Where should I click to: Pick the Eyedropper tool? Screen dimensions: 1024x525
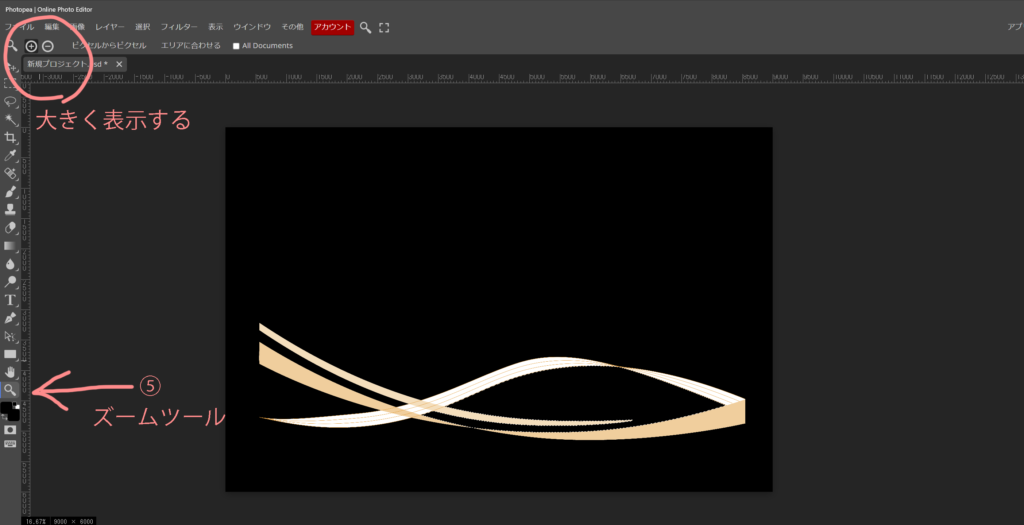[x=11, y=155]
